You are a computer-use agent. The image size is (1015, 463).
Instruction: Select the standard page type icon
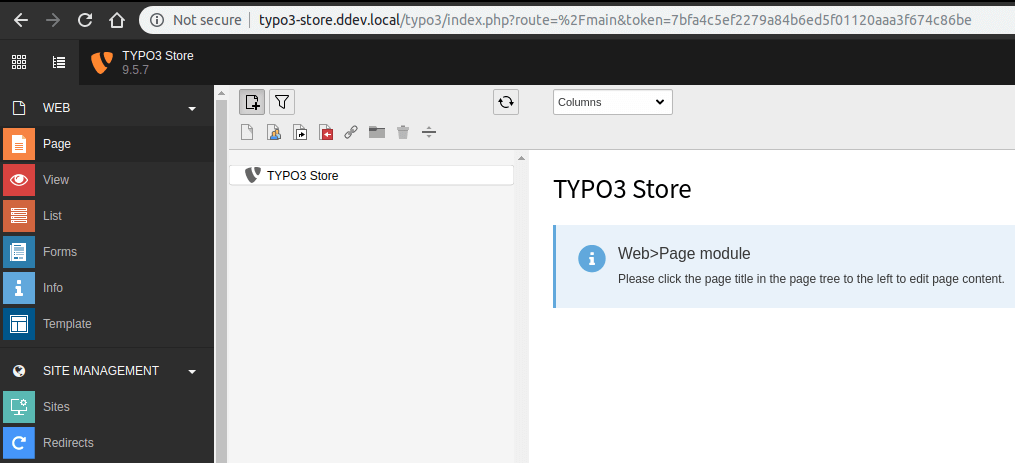coord(247,132)
